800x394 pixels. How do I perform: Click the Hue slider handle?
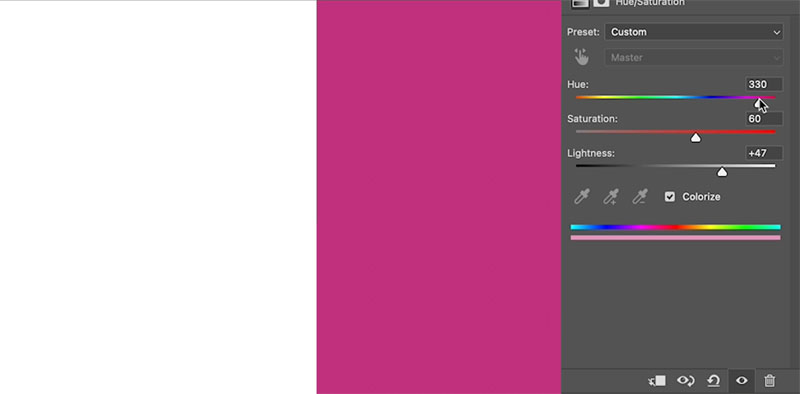pos(758,103)
